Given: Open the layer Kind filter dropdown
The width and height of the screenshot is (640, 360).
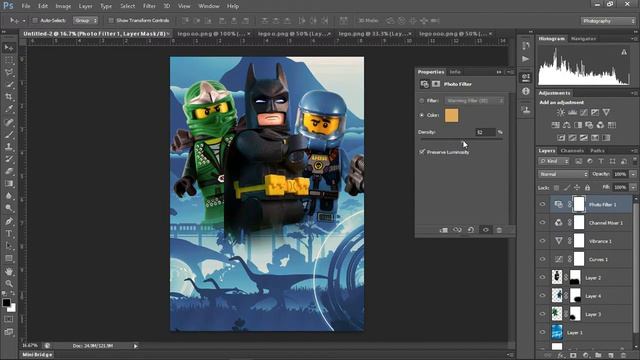Looking at the screenshot, I should (x=553, y=162).
